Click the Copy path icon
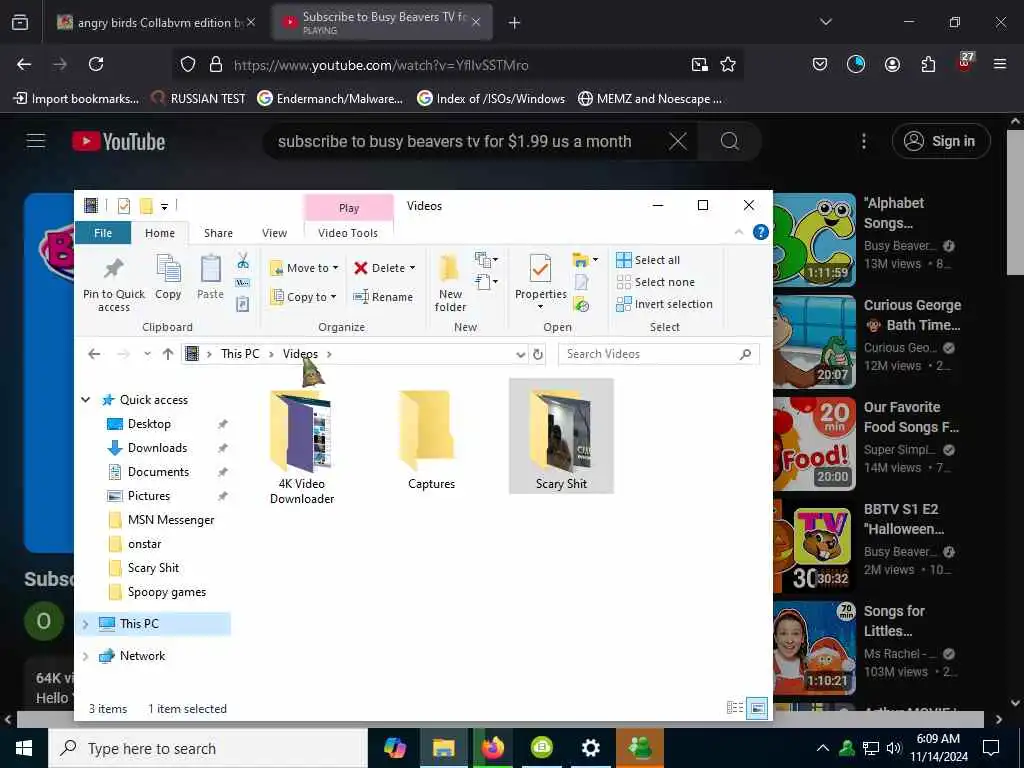The image size is (1024, 768). [243, 283]
